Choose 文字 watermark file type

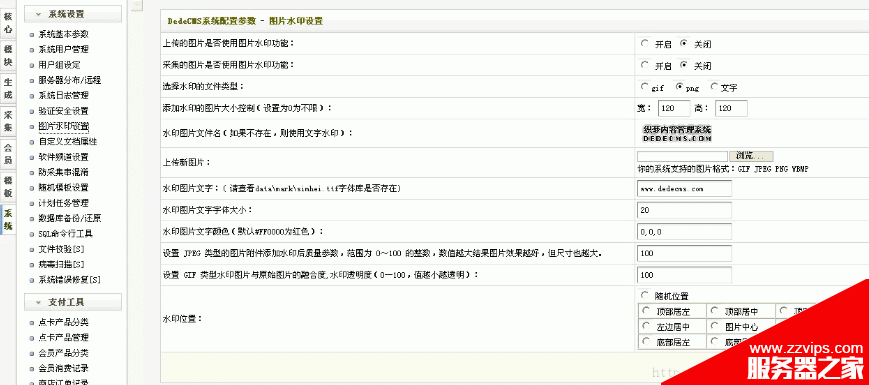click(714, 86)
